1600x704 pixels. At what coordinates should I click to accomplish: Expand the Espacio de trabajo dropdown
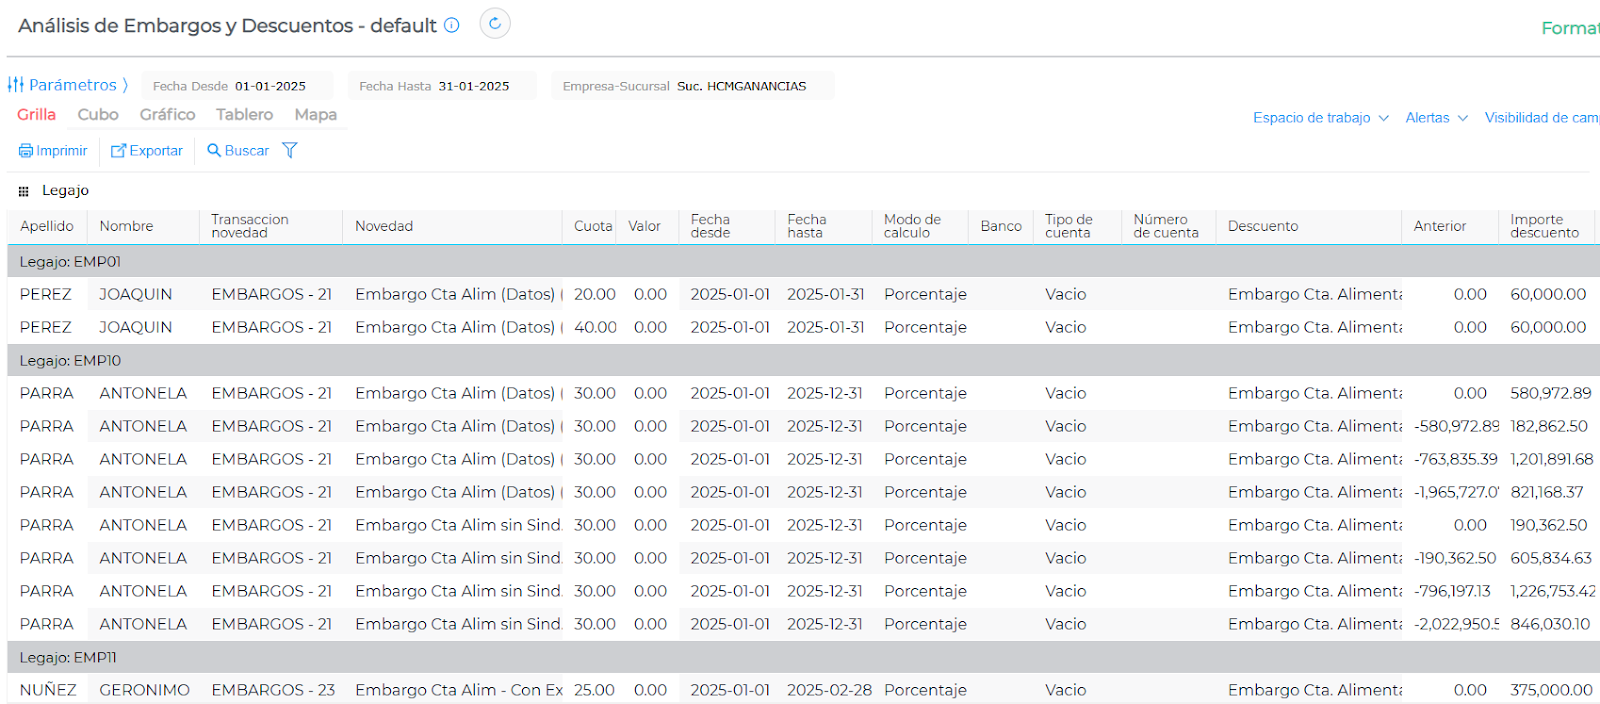pos(1320,118)
